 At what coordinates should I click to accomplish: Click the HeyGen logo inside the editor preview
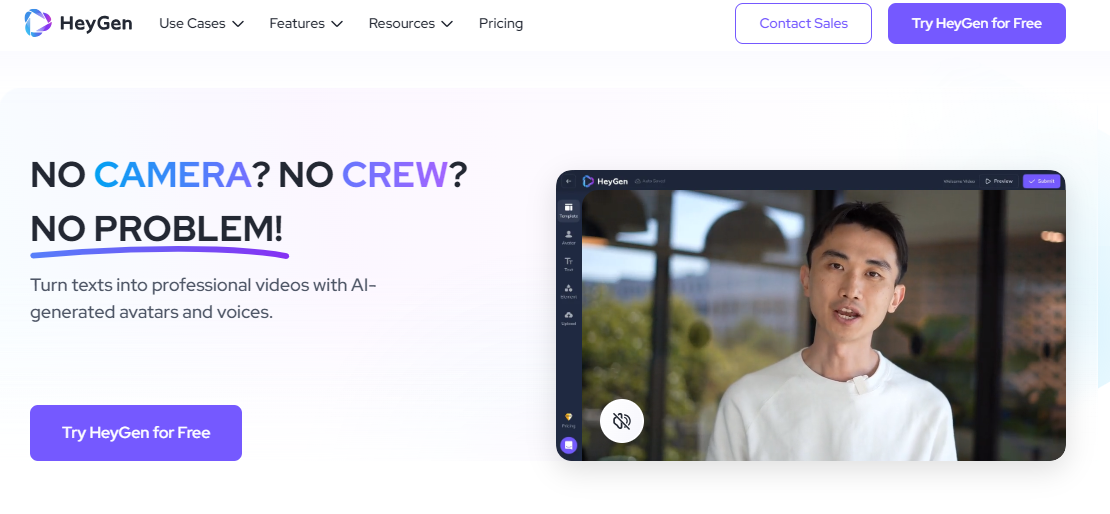pos(605,181)
